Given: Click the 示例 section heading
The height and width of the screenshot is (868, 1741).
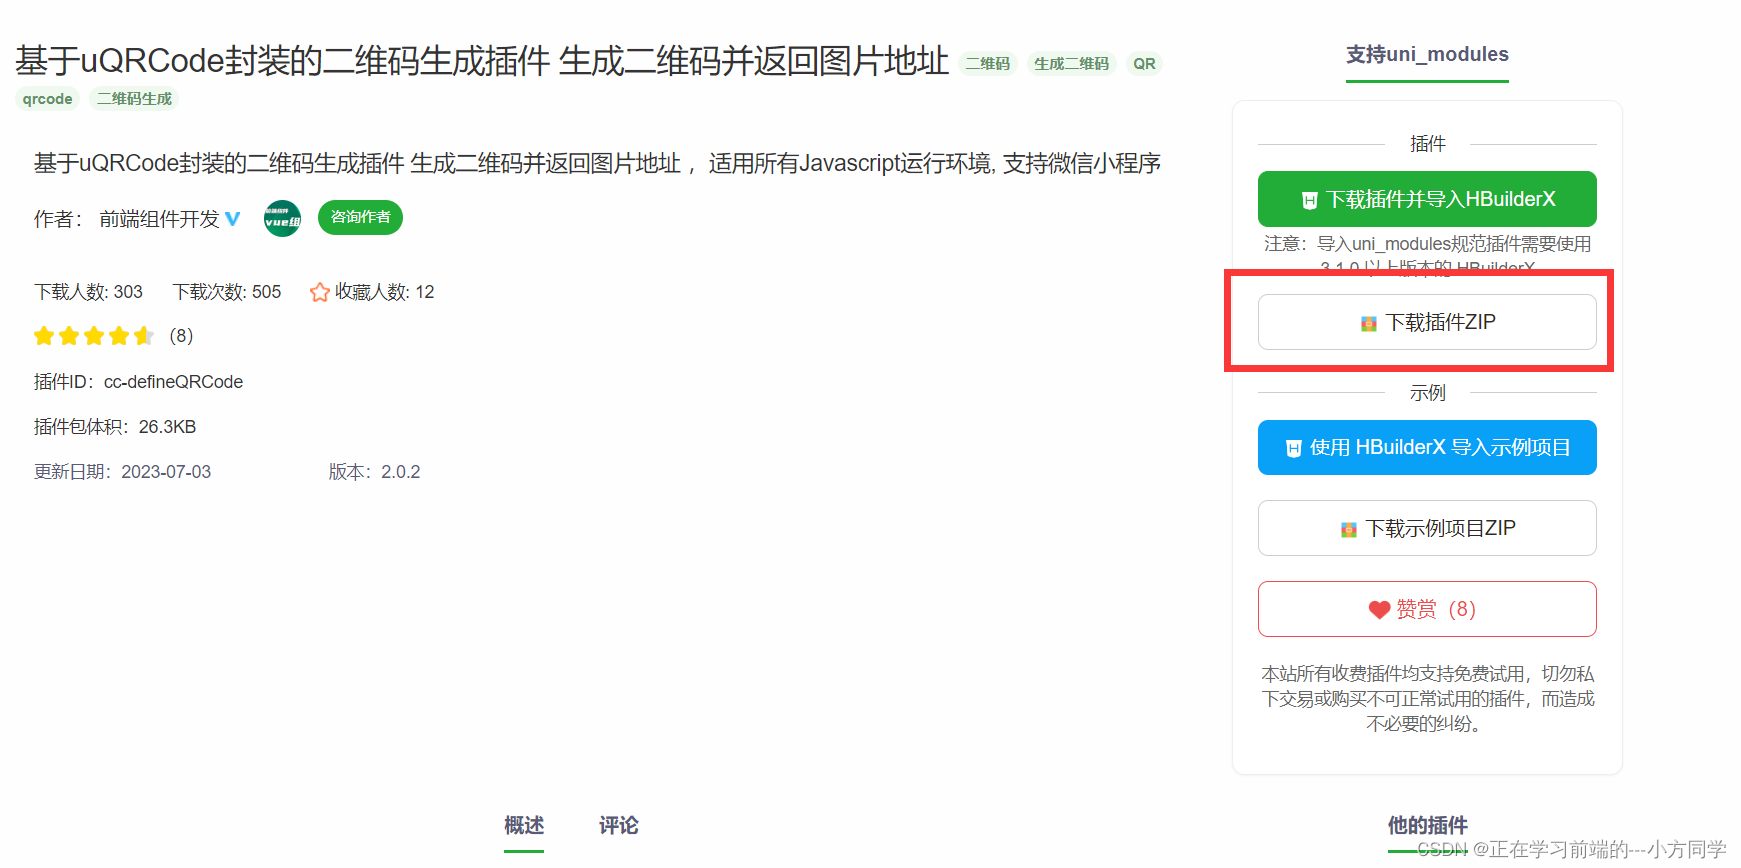Looking at the screenshot, I should pos(1427,393).
